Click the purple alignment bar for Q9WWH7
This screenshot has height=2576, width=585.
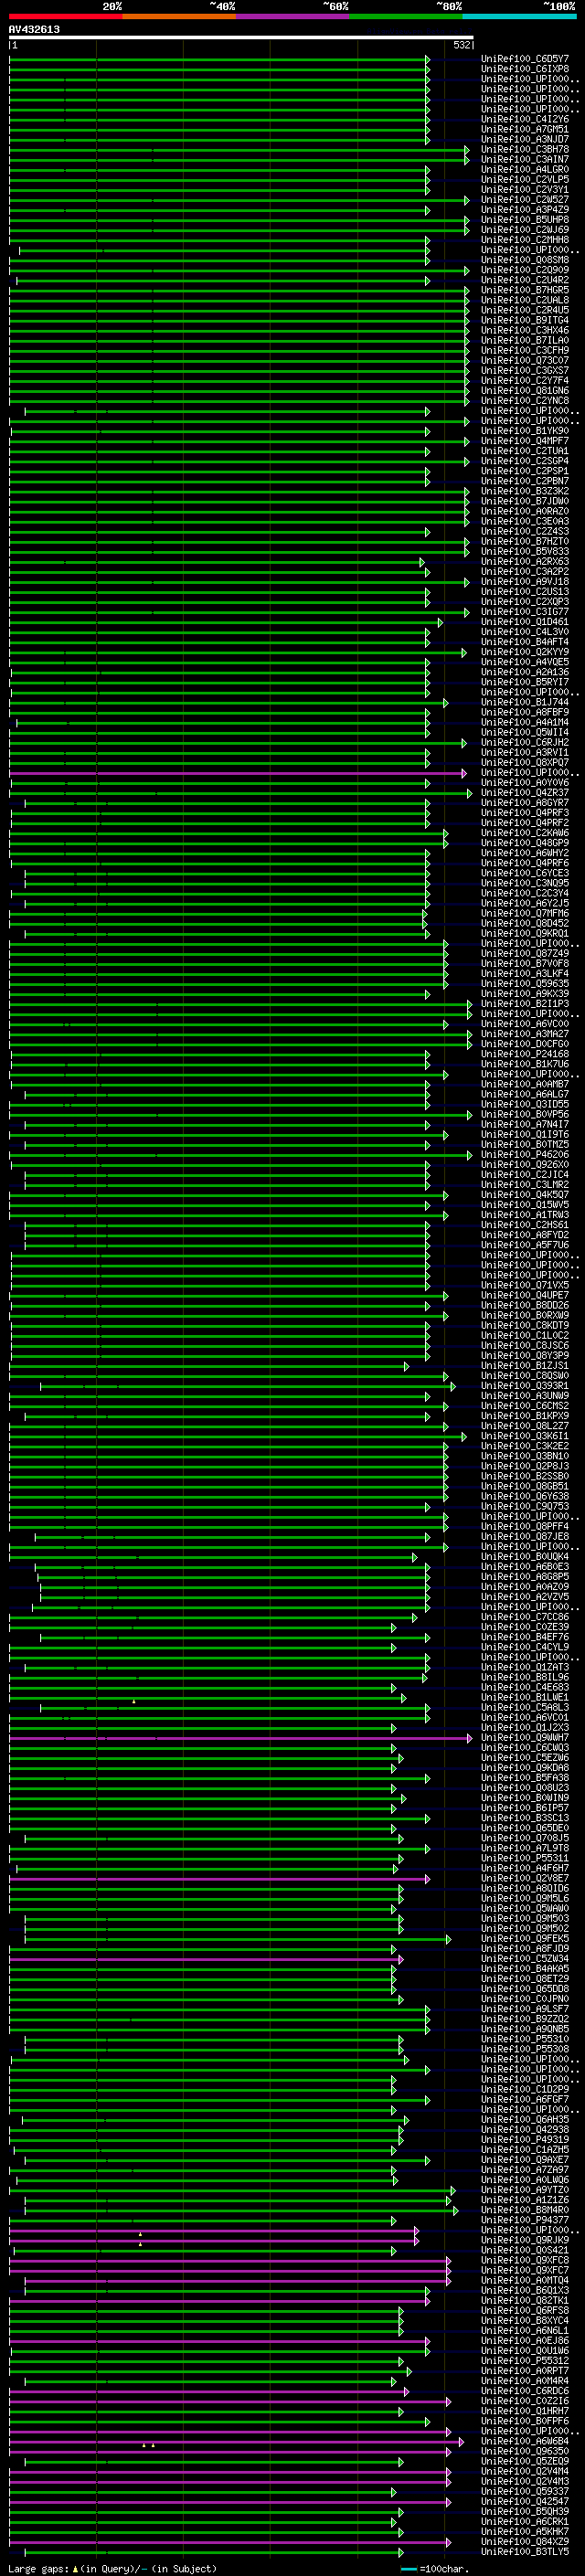click(240, 1737)
